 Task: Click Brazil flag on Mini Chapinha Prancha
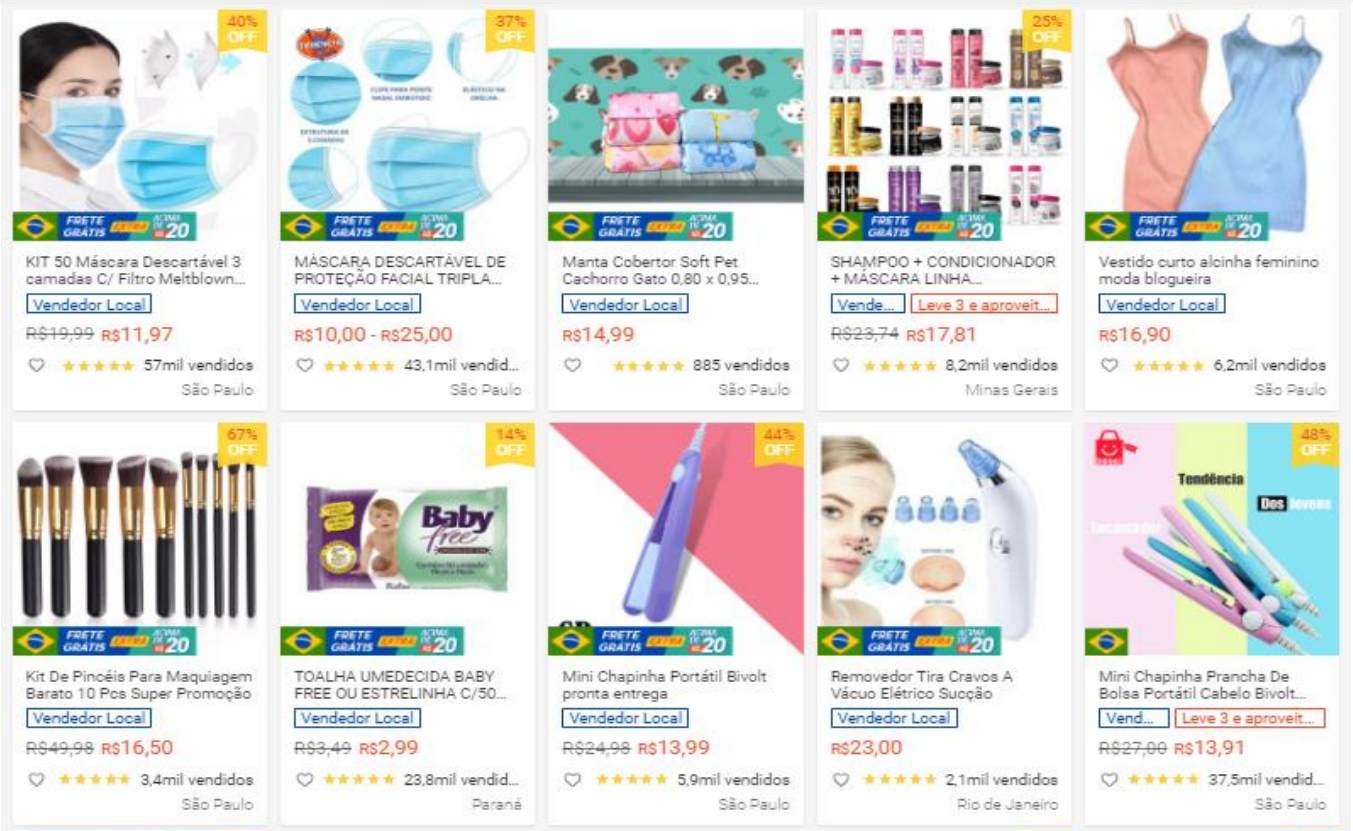click(x=1107, y=641)
